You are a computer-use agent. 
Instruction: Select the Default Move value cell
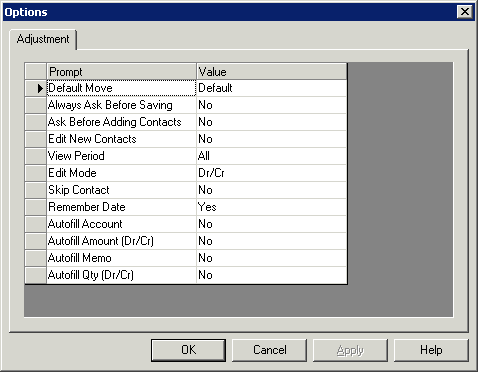click(x=272, y=88)
